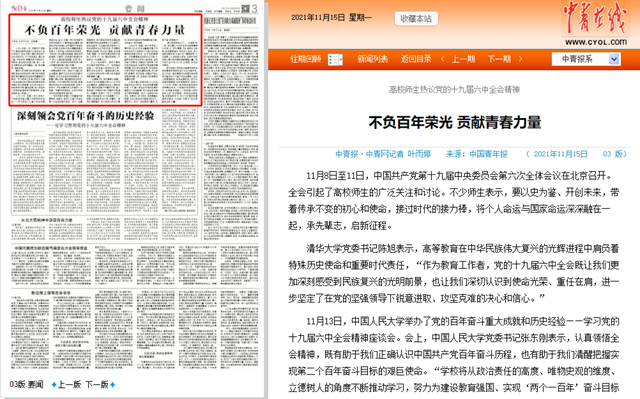Select the highlighted article 不负百年荣光 贡献青春力量 on page

[x=105, y=60]
